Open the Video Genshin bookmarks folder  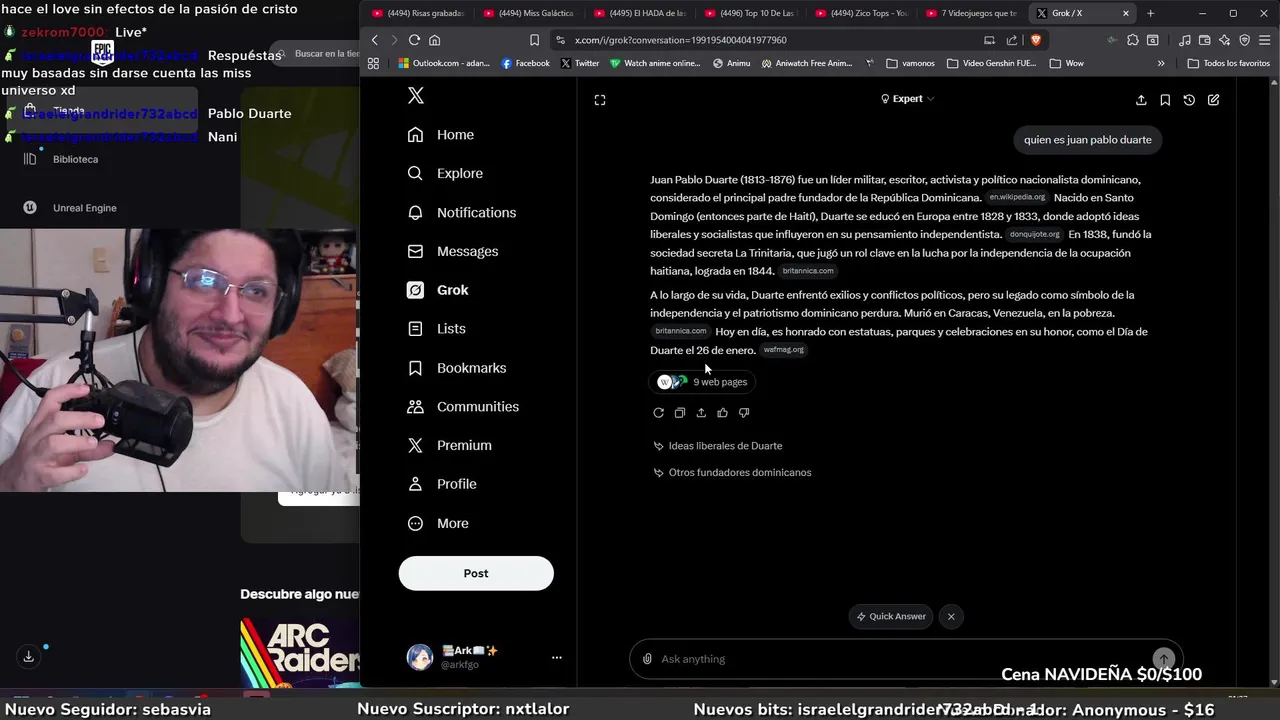(x=992, y=63)
